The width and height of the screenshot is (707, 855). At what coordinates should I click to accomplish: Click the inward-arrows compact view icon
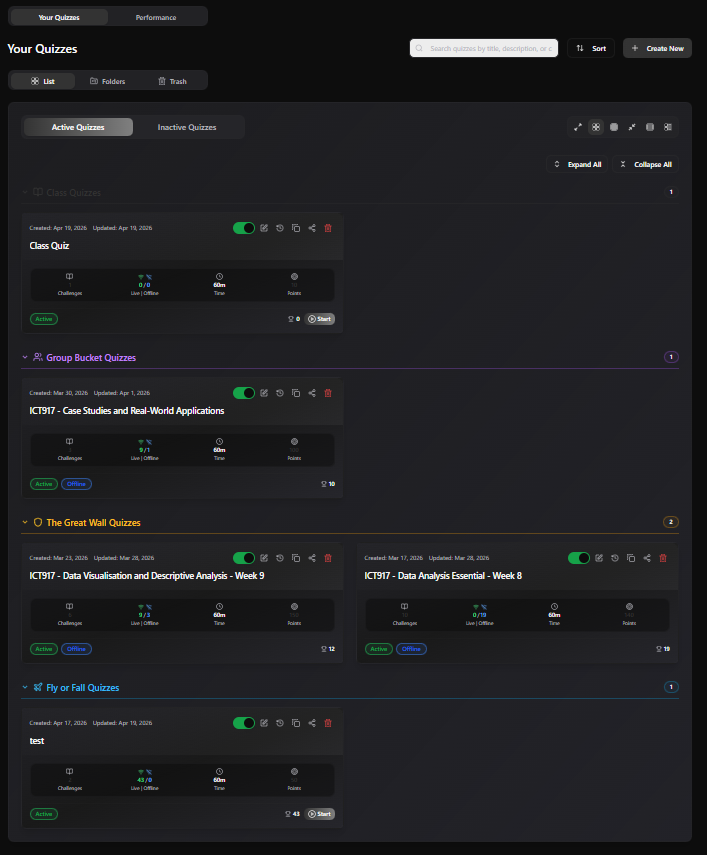[632, 127]
